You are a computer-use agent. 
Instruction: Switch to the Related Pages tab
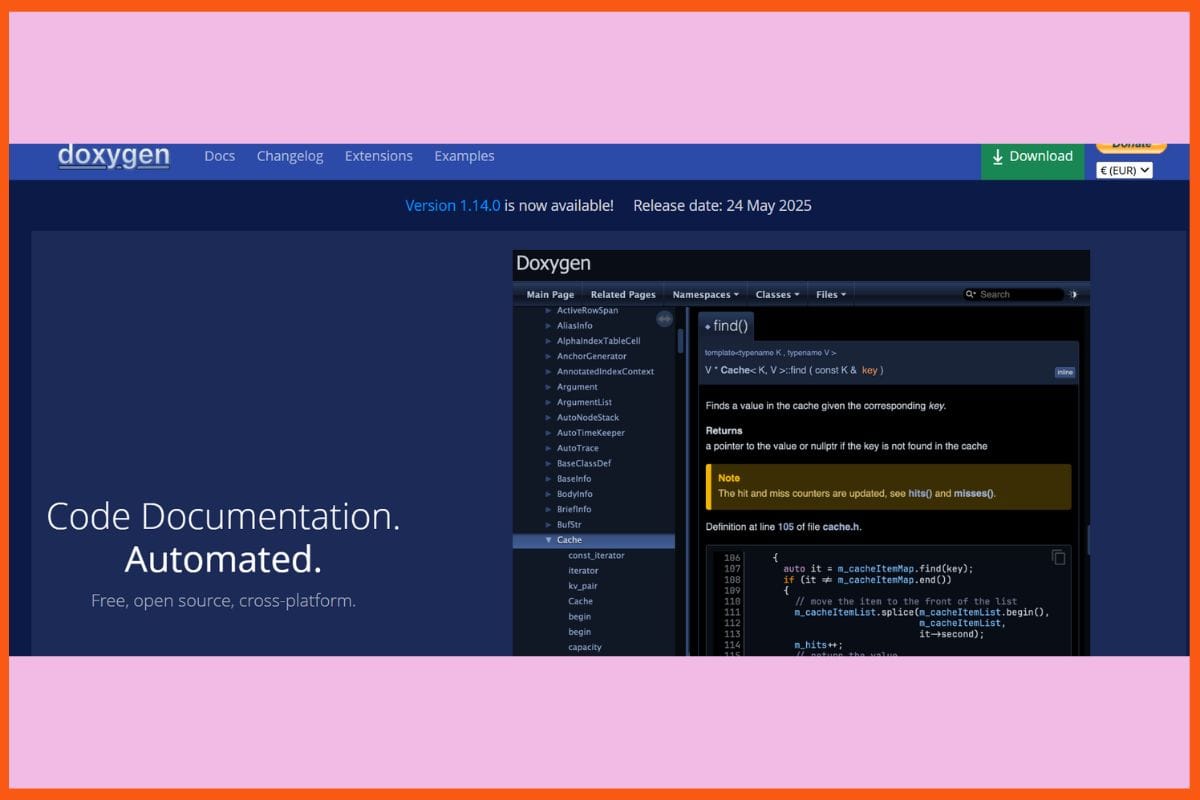[622, 294]
